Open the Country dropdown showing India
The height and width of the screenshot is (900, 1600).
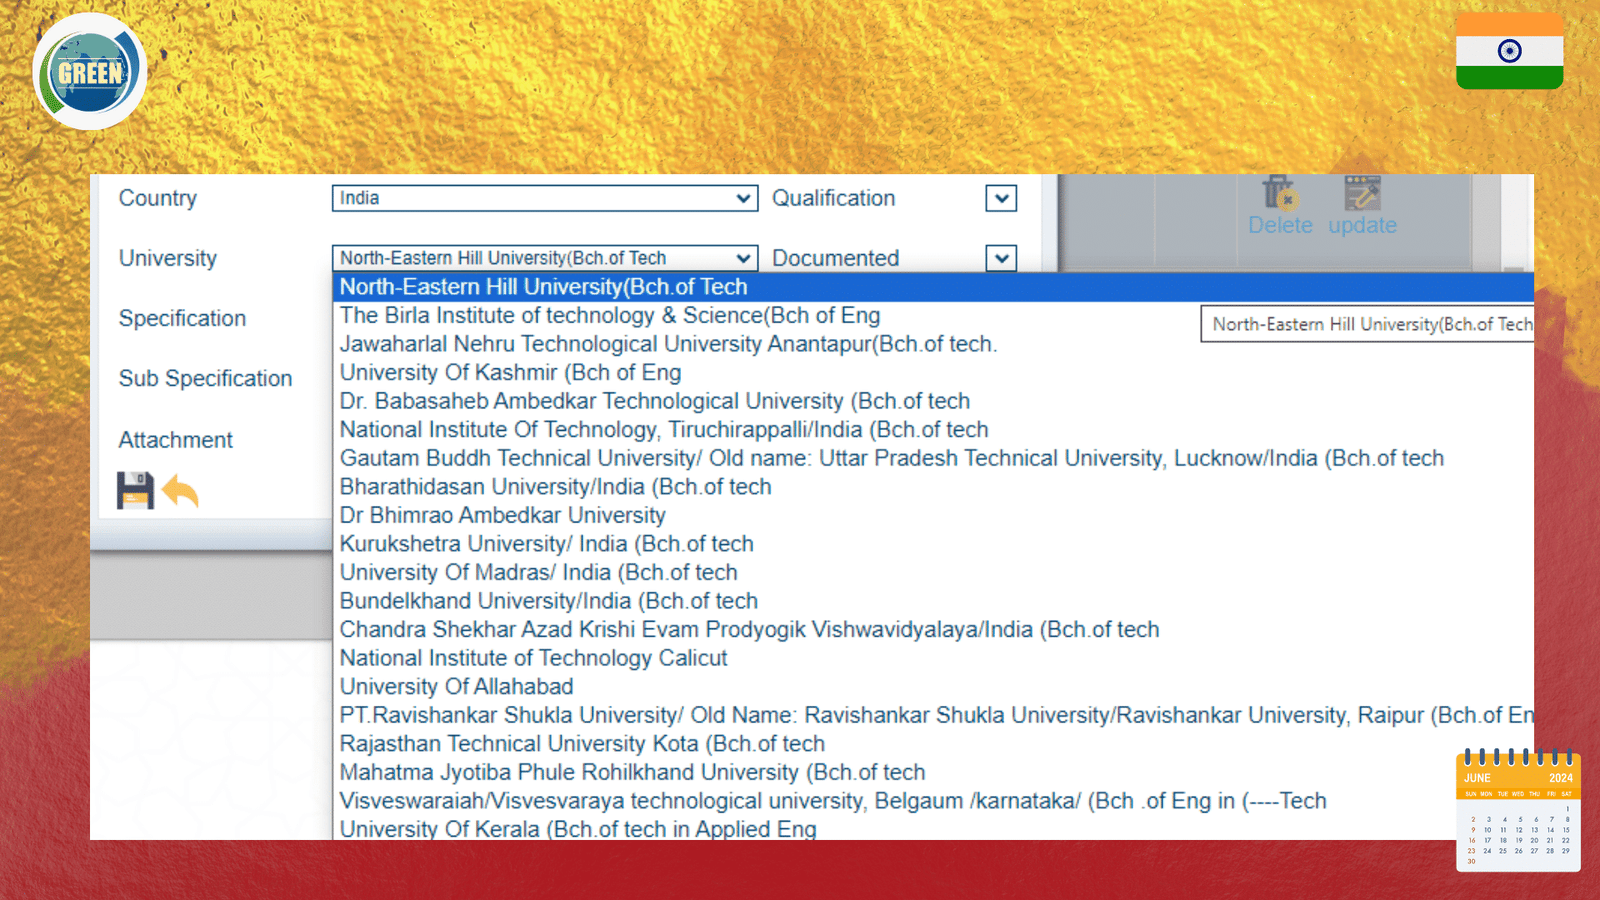[x=544, y=198]
